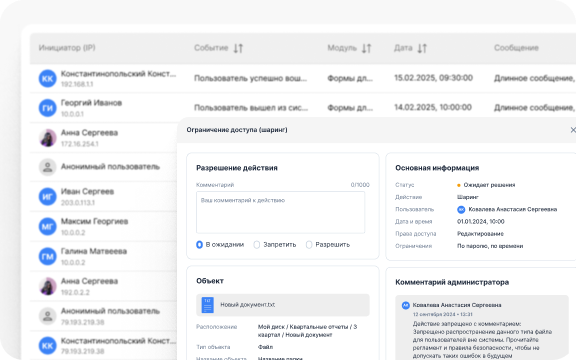This screenshot has width=576, height=360.
Task: Click Ковалева Анастасия Сергеевна in admin comment
Action: tap(457, 305)
